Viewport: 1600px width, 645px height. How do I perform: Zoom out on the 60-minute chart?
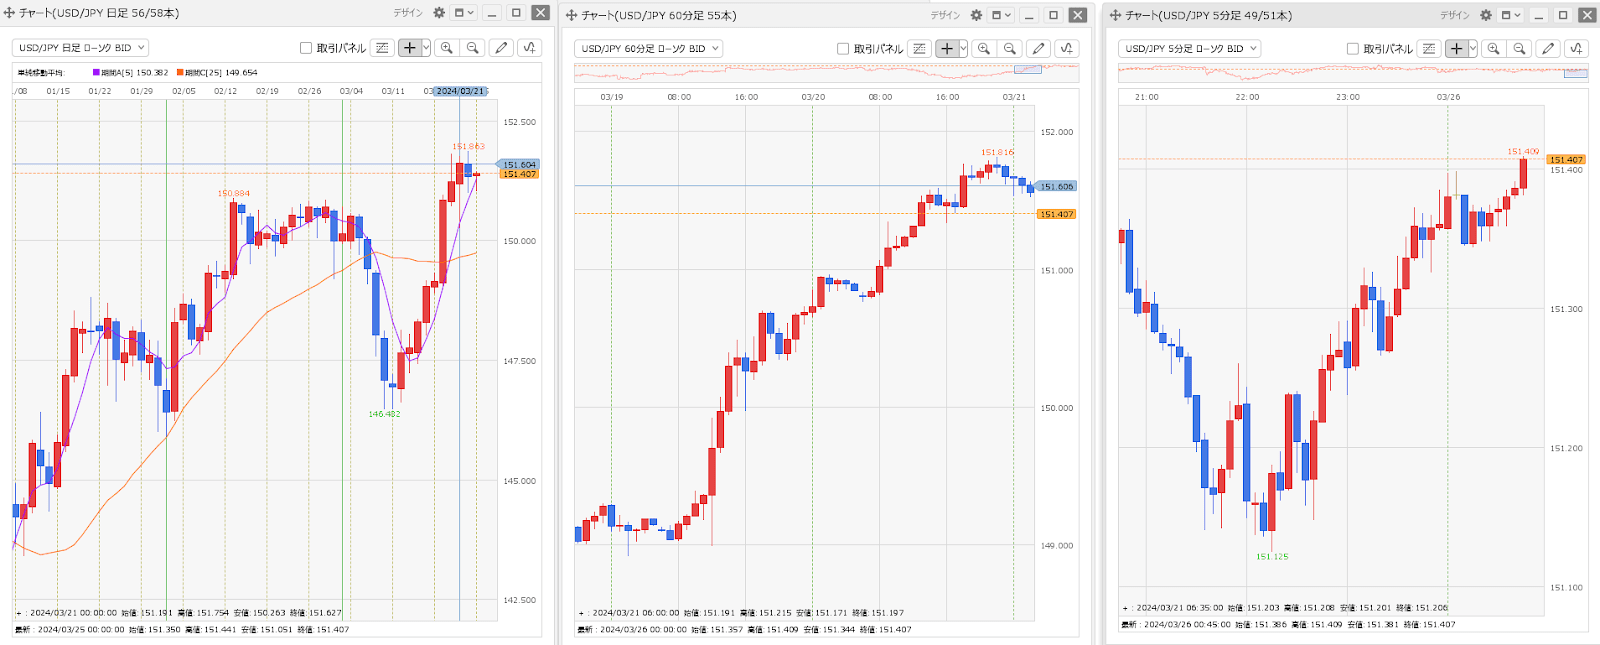coord(1010,49)
